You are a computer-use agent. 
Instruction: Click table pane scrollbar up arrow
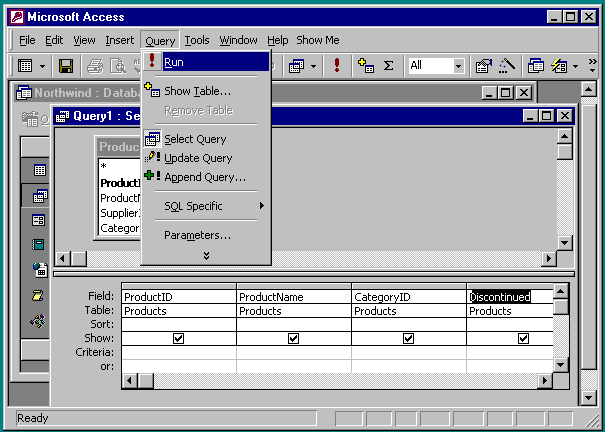pyautogui.click(x=564, y=136)
